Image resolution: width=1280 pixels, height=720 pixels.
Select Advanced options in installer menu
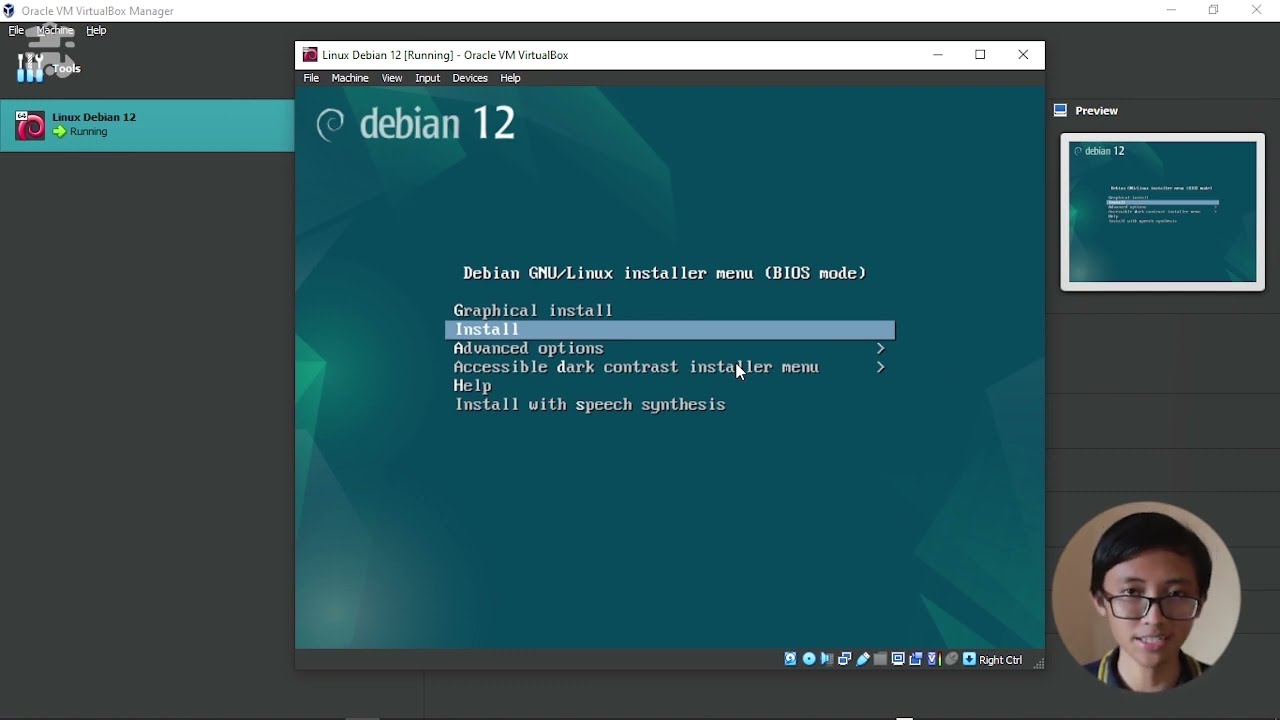[x=528, y=348]
